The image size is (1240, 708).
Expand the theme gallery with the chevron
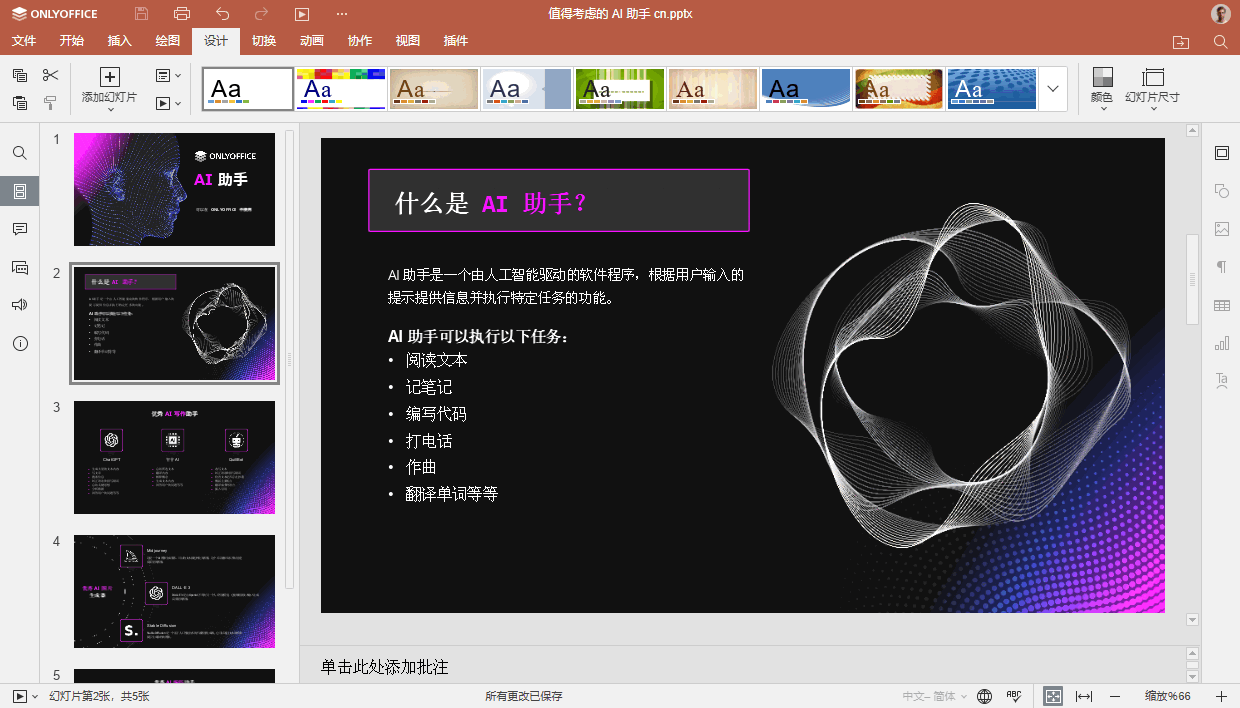(x=1052, y=88)
